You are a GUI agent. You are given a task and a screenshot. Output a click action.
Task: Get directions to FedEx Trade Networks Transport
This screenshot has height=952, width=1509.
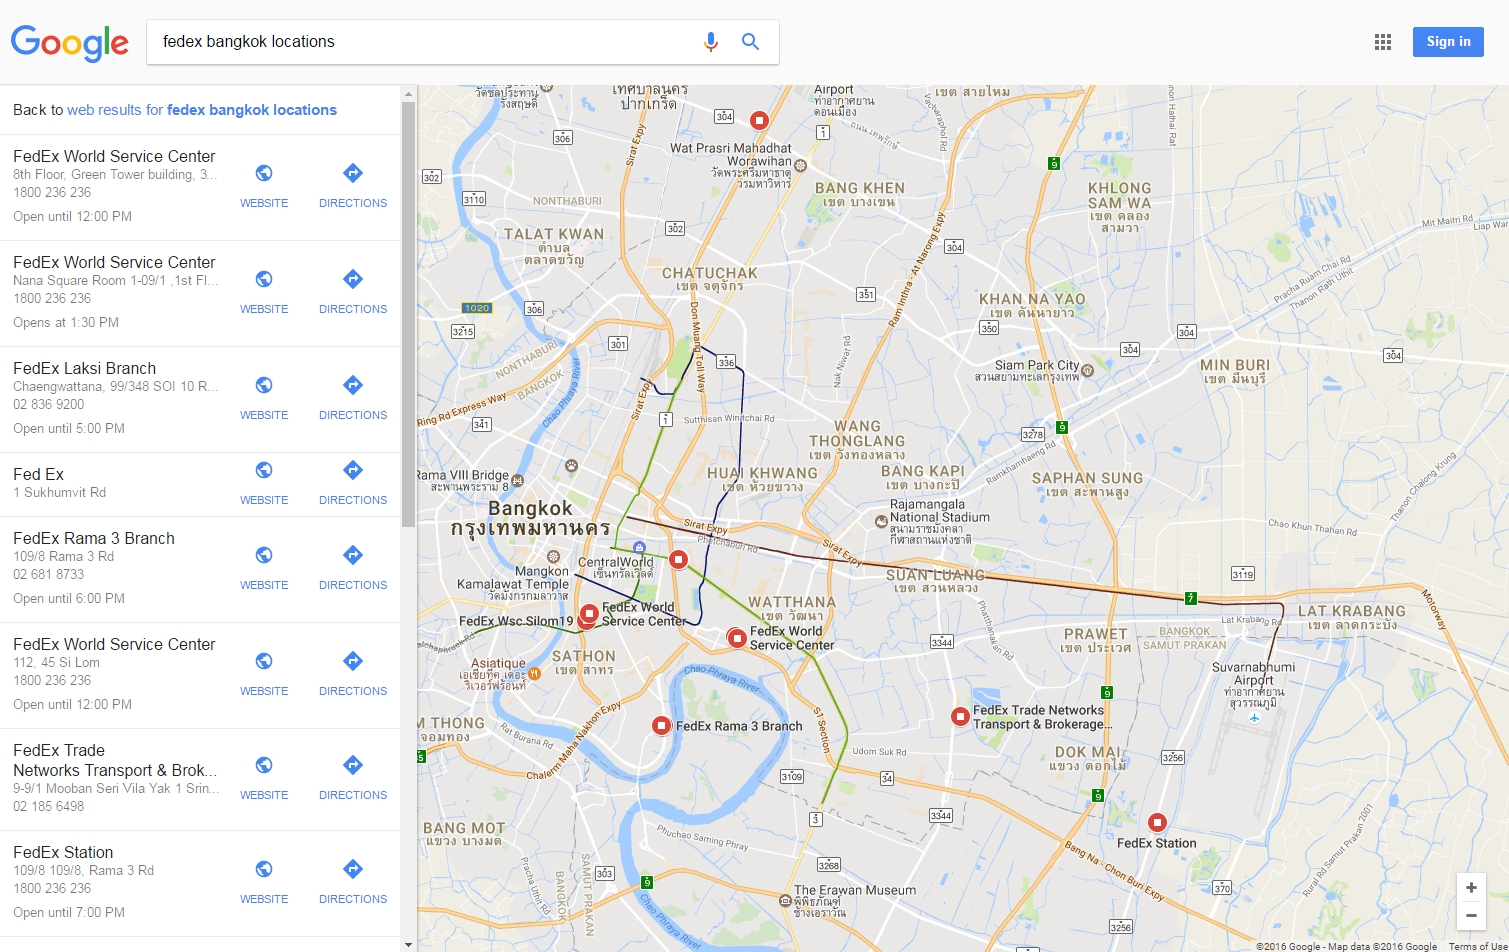pyautogui.click(x=353, y=778)
